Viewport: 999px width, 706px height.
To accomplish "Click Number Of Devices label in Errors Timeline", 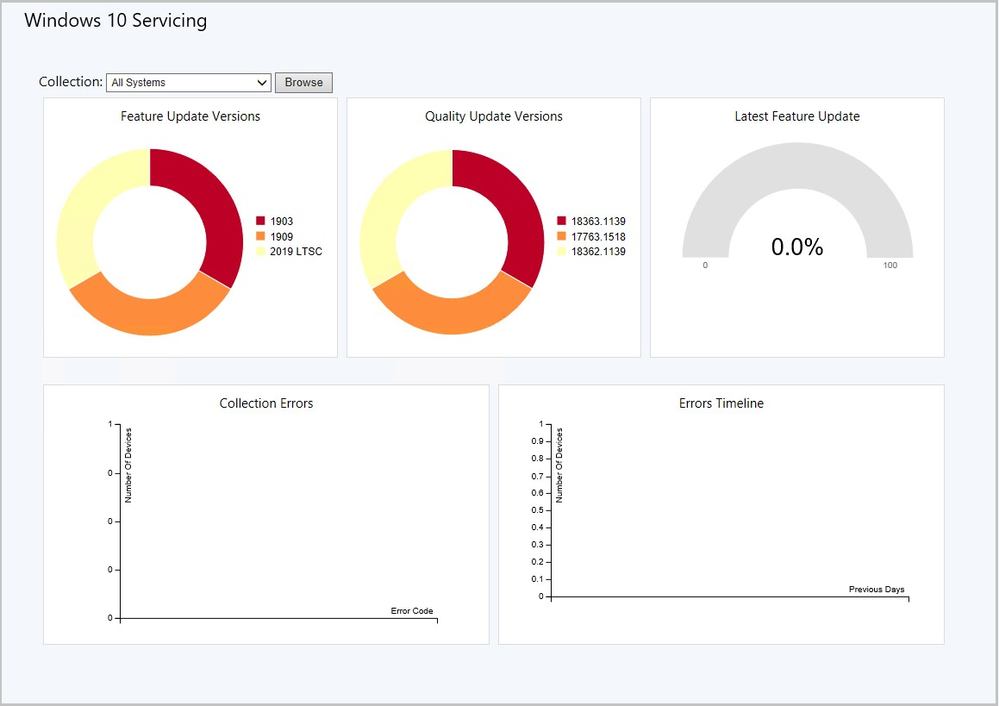I will point(559,465).
